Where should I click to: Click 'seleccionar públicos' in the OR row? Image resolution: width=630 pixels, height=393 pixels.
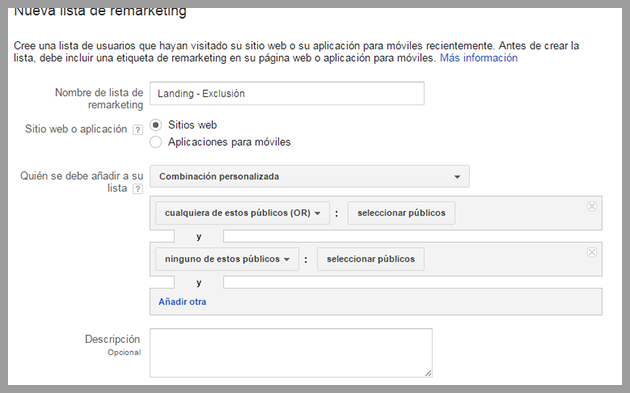coord(401,213)
